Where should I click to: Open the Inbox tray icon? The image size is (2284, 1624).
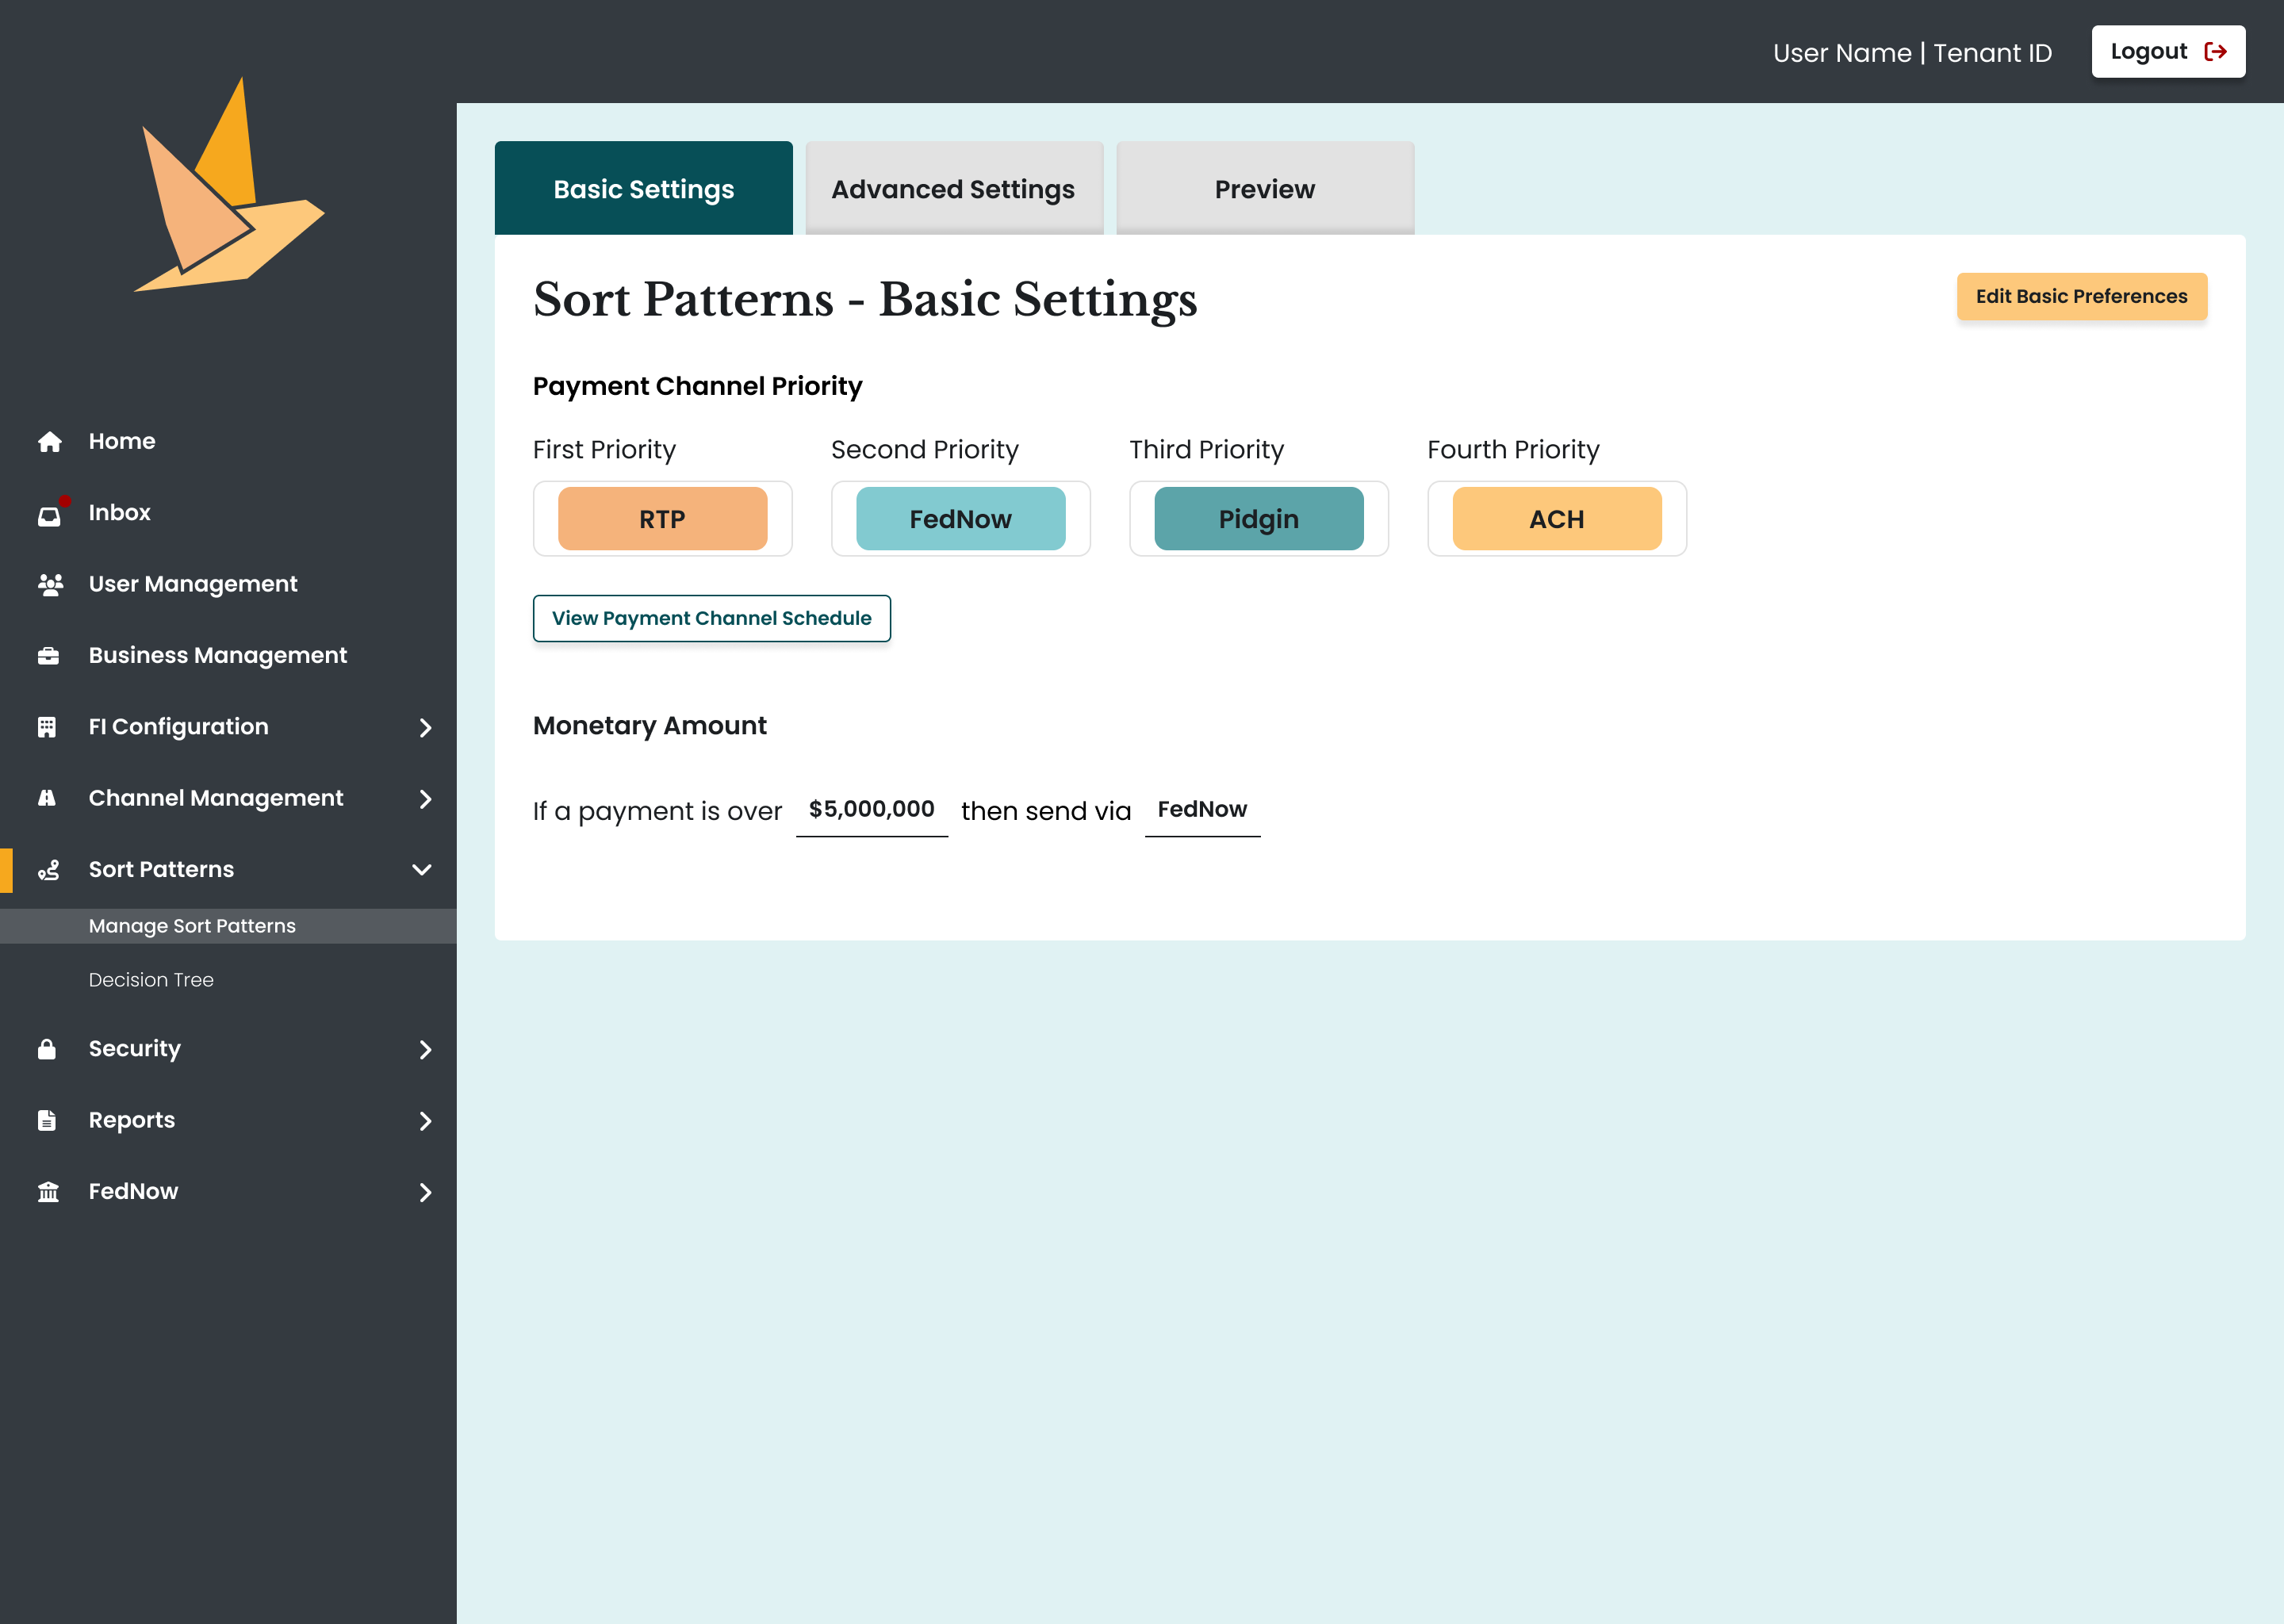click(x=49, y=515)
